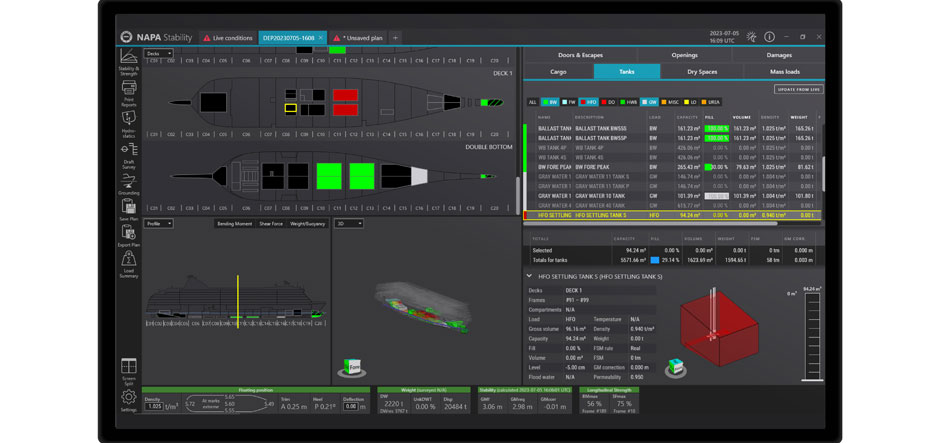Click the Update From Live button
The height and width of the screenshot is (443, 940).
tap(798, 89)
